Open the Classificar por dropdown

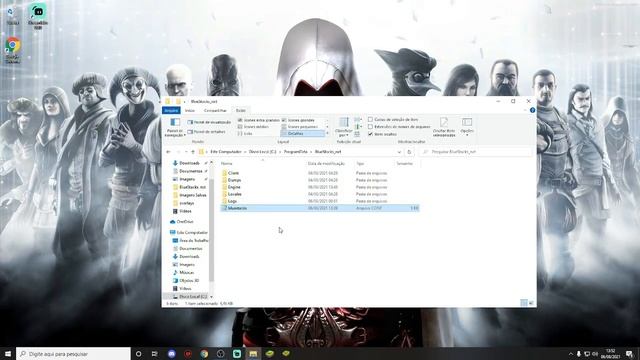pos(343,127)
